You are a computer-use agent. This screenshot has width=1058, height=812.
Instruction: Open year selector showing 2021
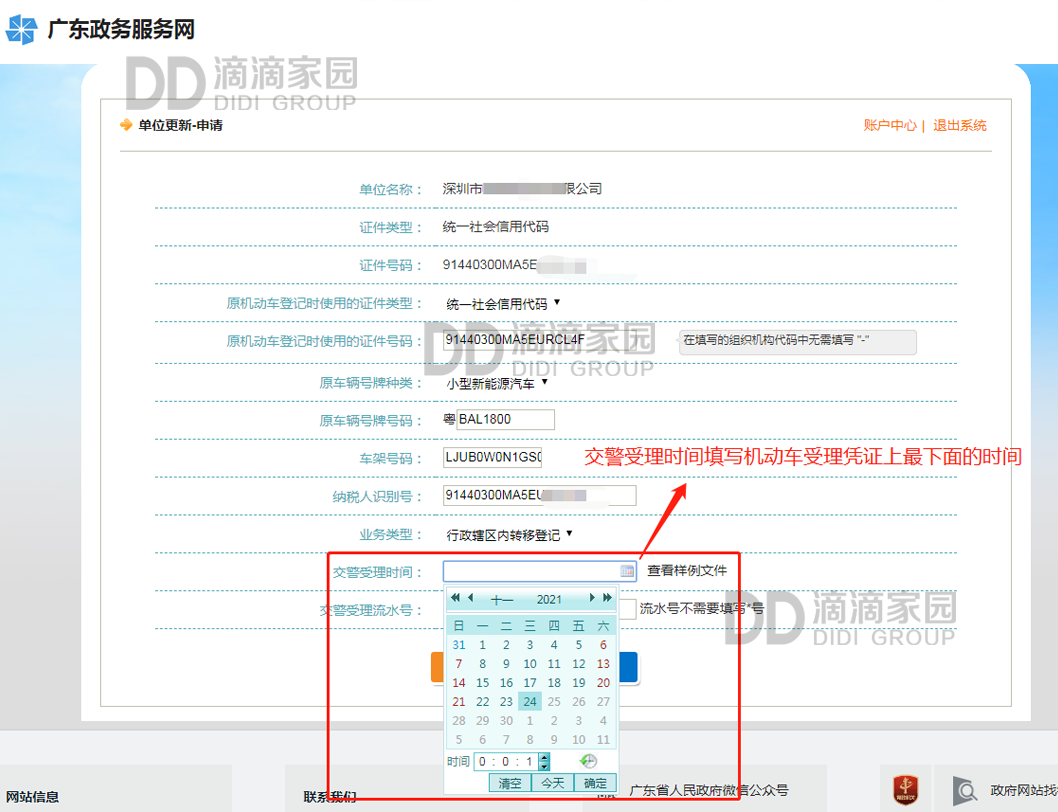click(549, 599)
